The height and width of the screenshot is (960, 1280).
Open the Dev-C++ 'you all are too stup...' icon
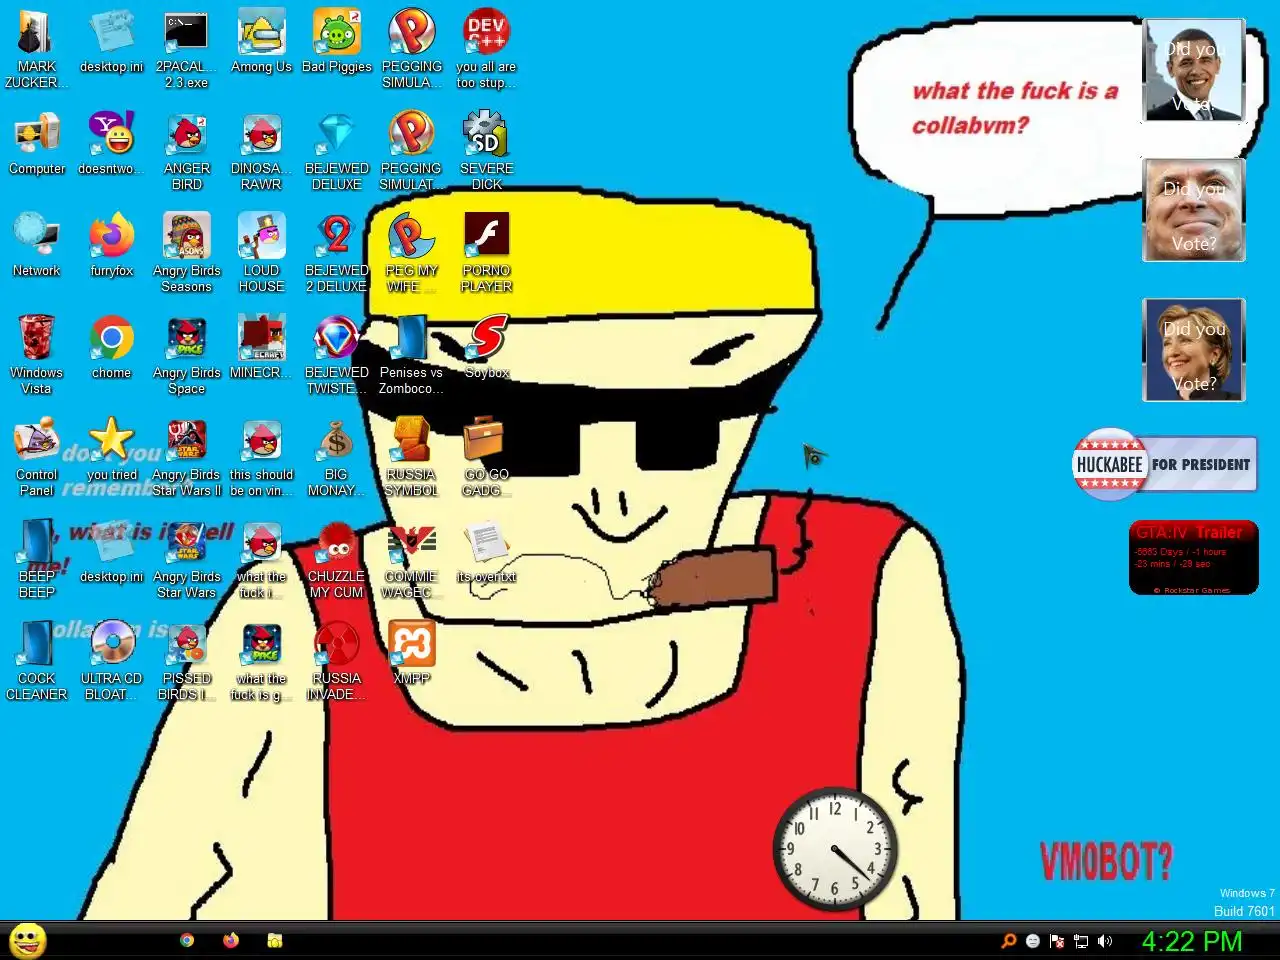tap(486, 48)
